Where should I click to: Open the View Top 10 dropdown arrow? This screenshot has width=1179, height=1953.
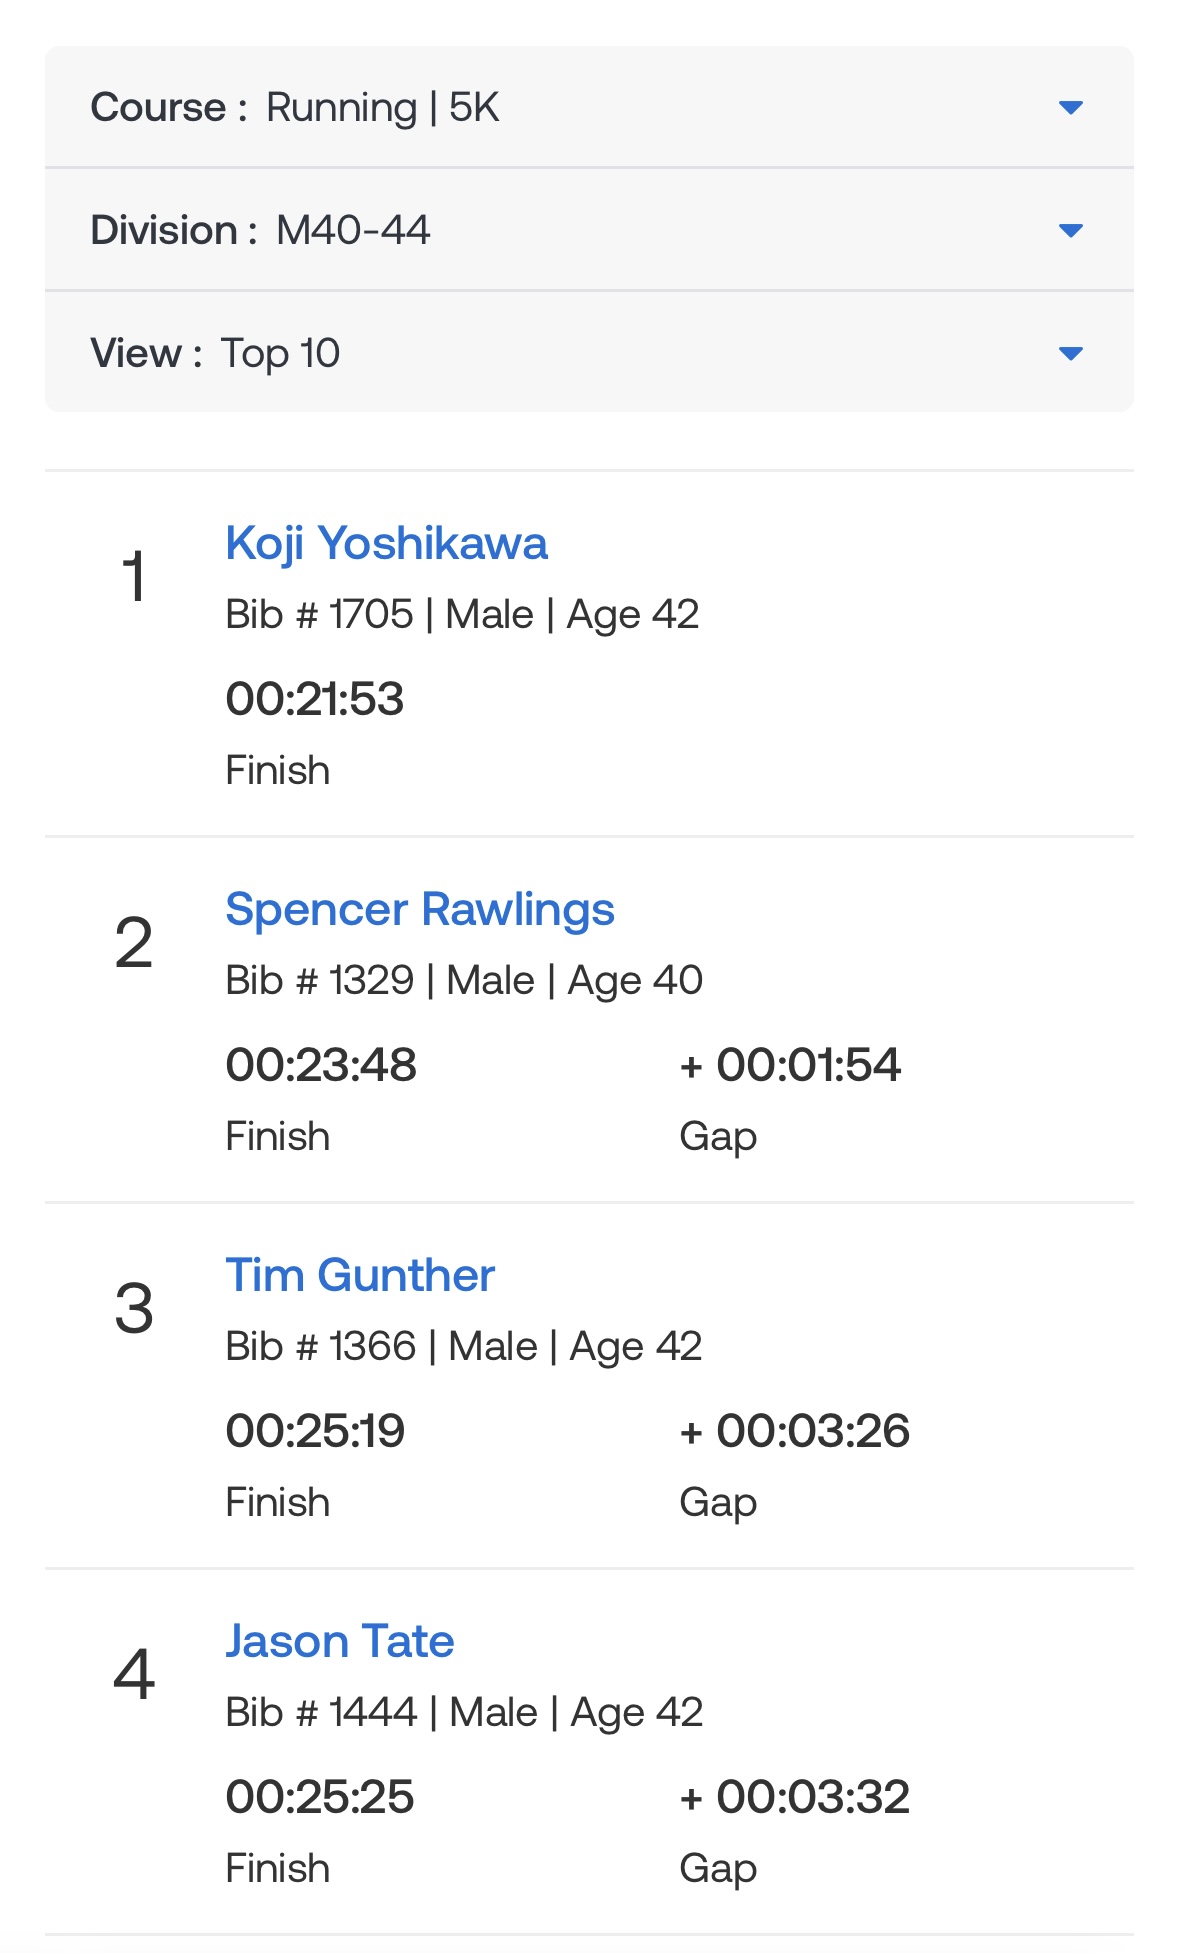click(1070, 354)
